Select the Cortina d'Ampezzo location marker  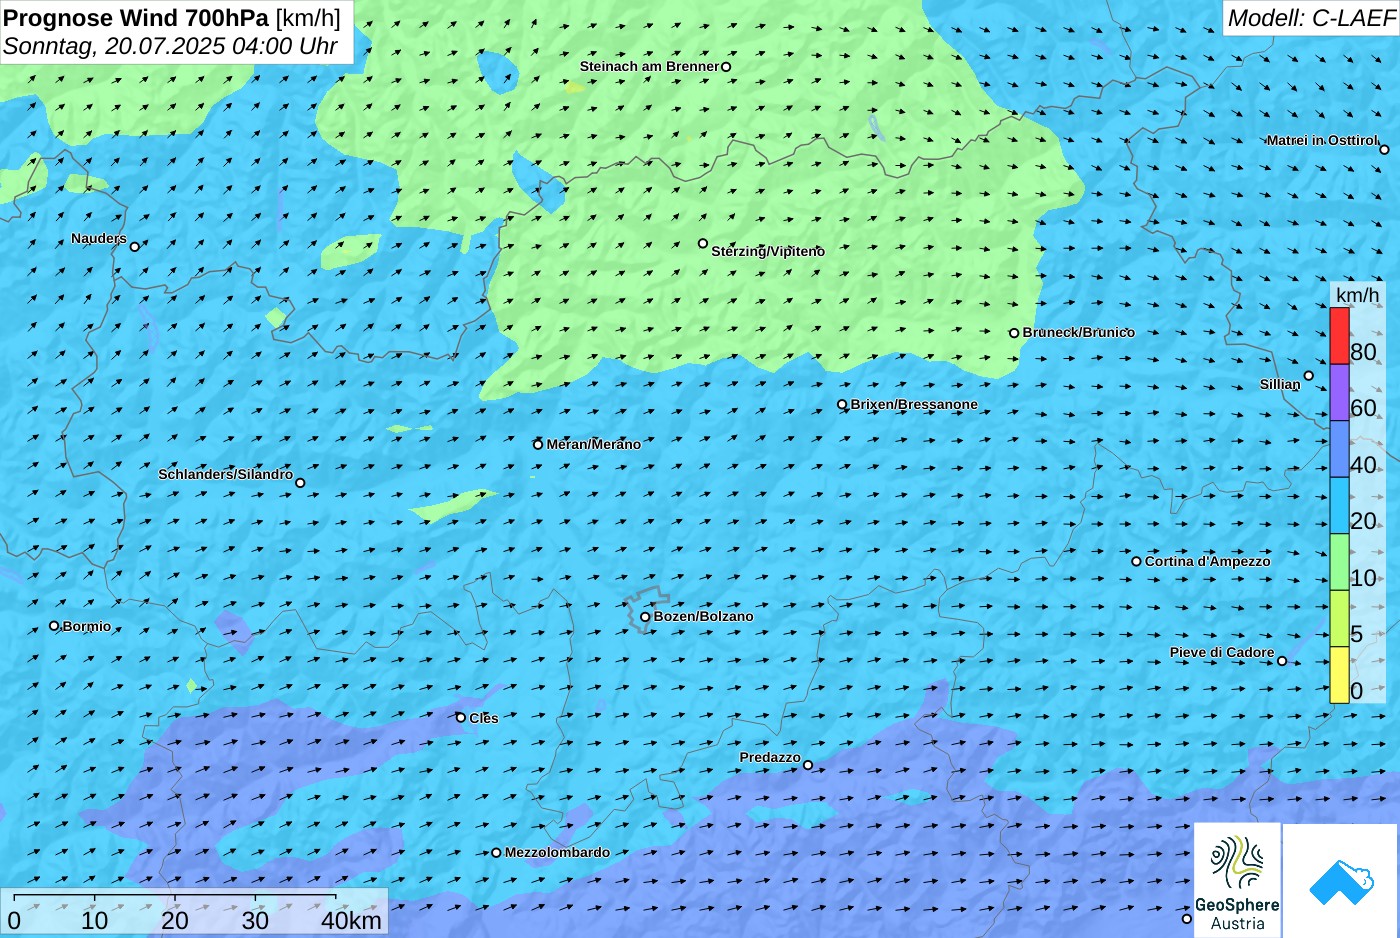coord(1136,561)
